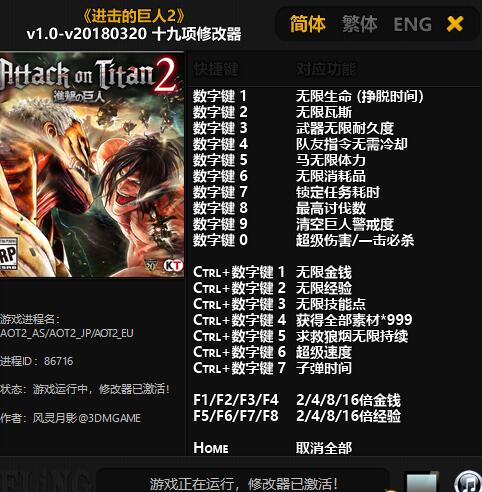
Task: Click the author credit 风灵月影@3DMGAME
Action: point(87,418)
